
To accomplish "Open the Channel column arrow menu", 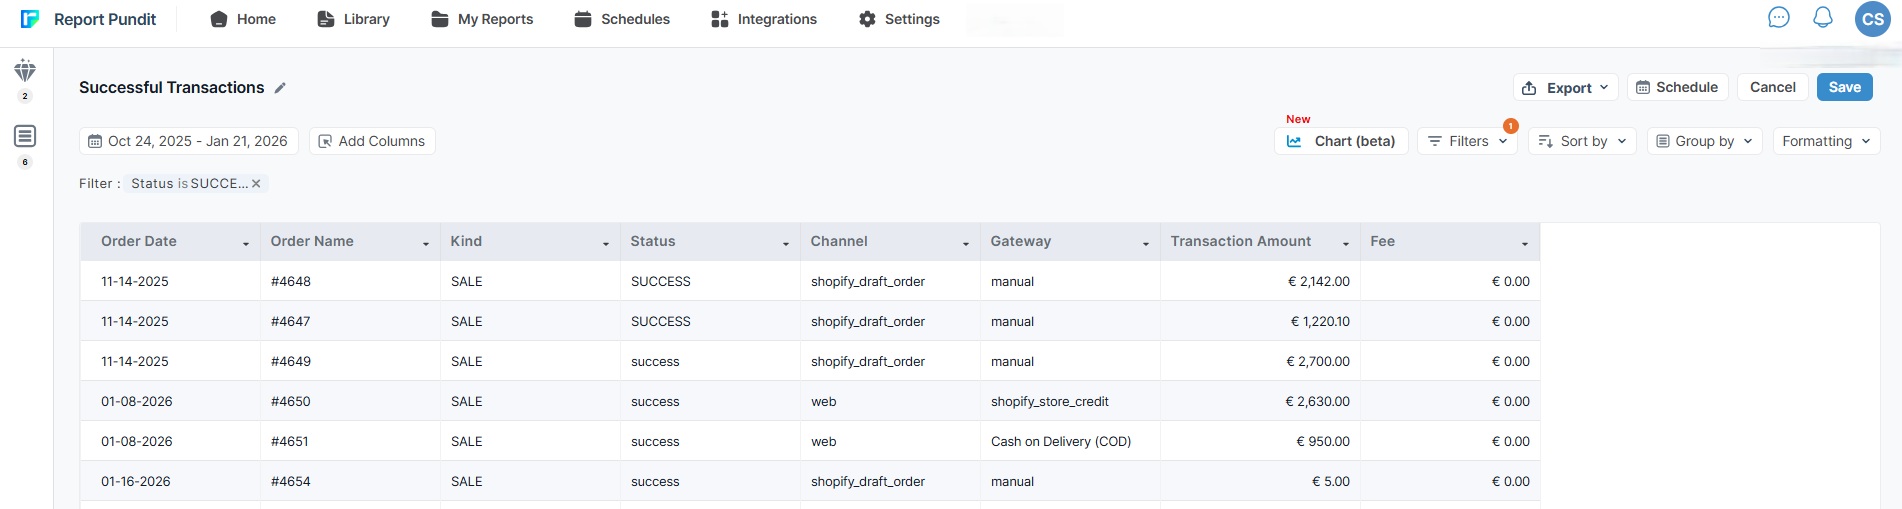I will tap(966, 243).
